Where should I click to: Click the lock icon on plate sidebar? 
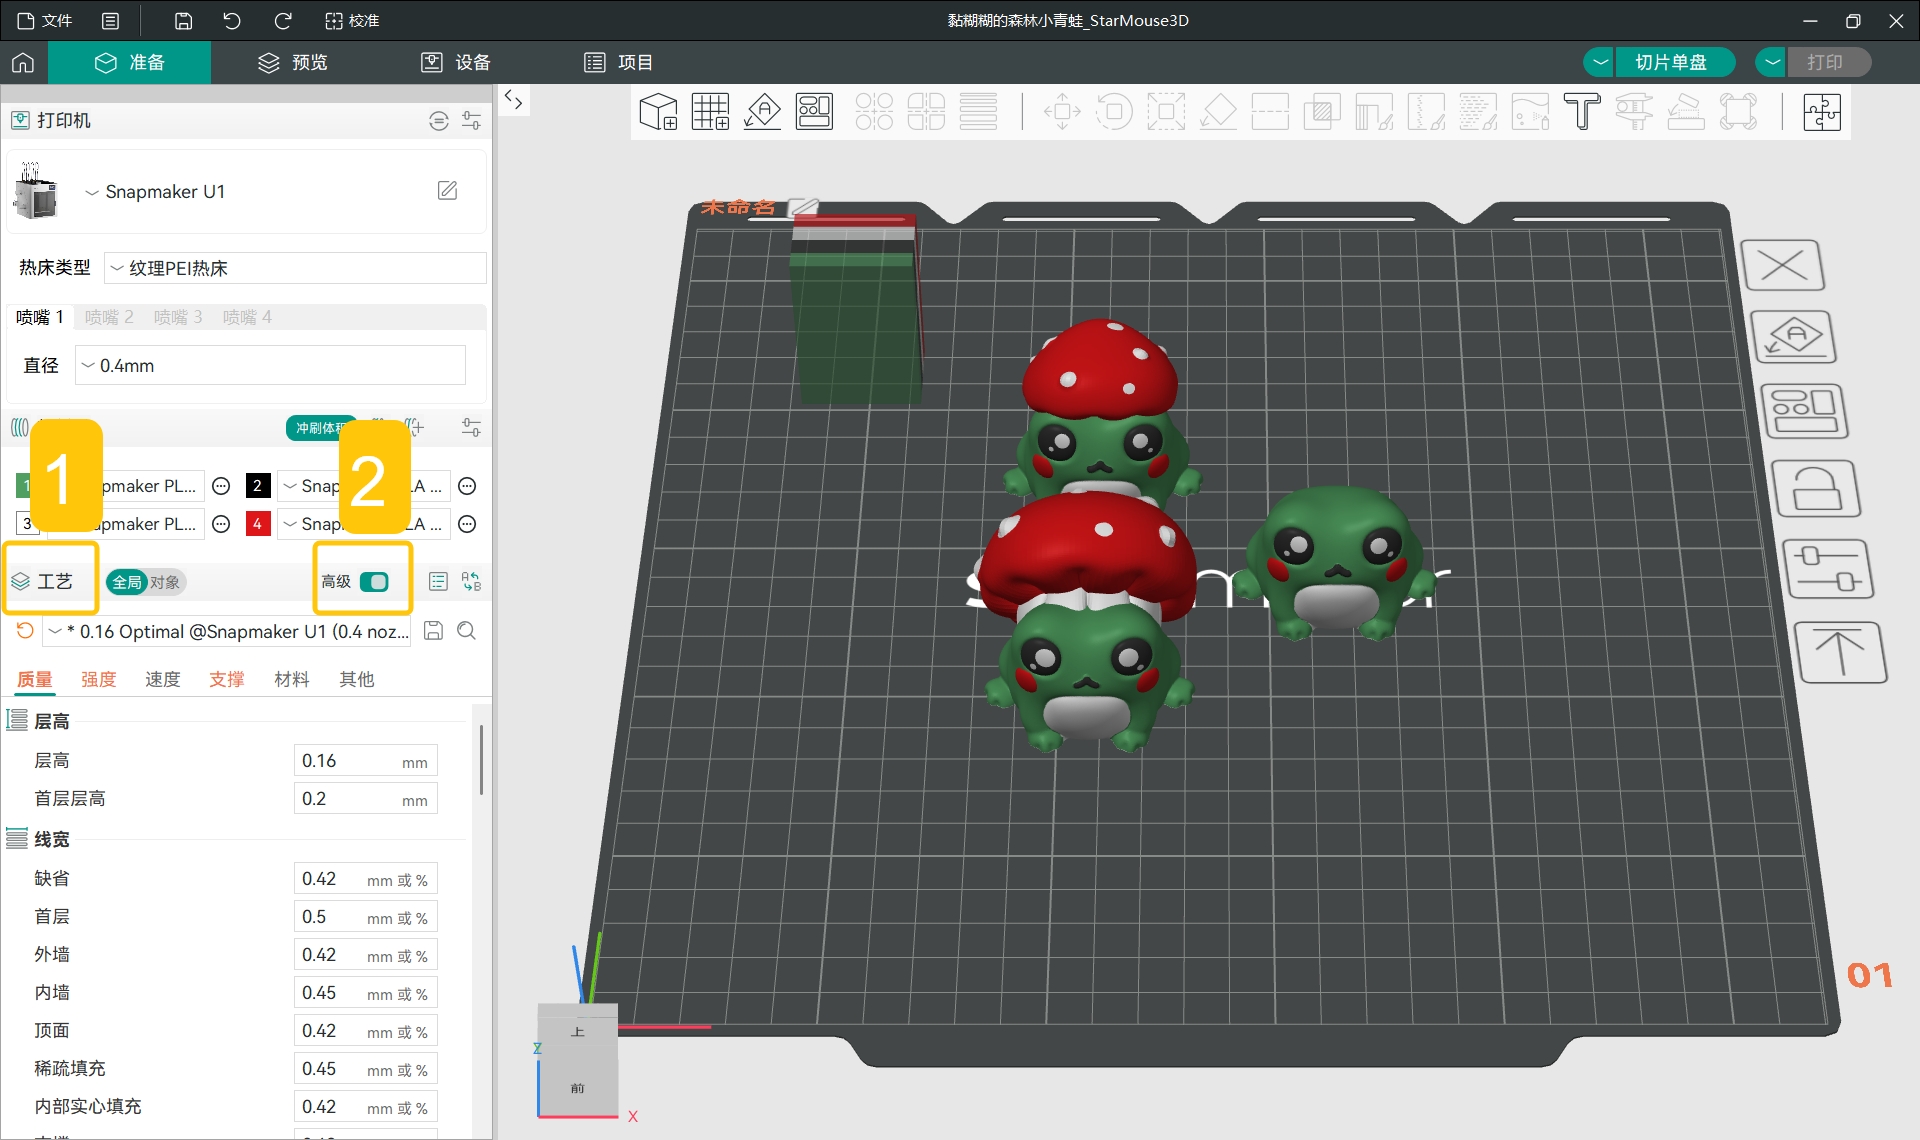[1815, 489]
